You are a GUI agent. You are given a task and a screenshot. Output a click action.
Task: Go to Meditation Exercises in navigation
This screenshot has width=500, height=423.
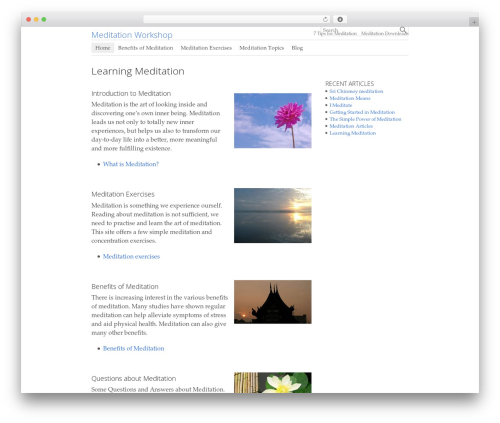206,48
